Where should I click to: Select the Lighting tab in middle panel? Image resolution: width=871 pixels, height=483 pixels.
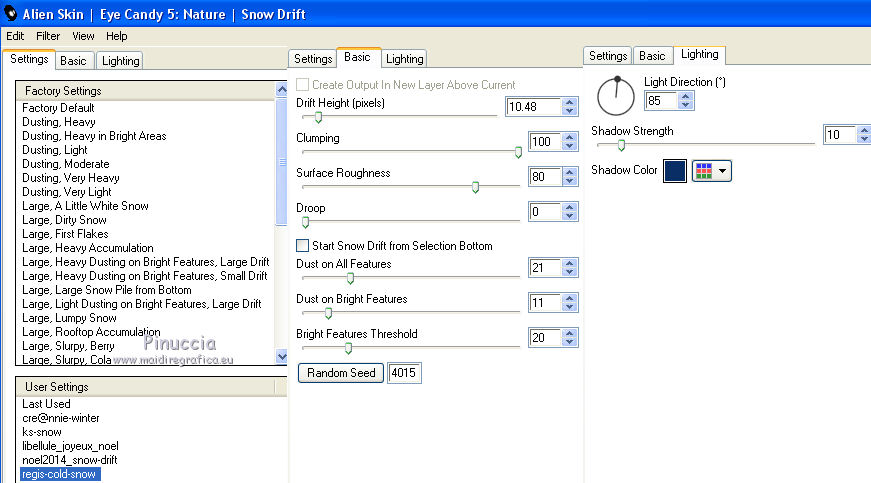pyautogui.click(x=404, y=59)
